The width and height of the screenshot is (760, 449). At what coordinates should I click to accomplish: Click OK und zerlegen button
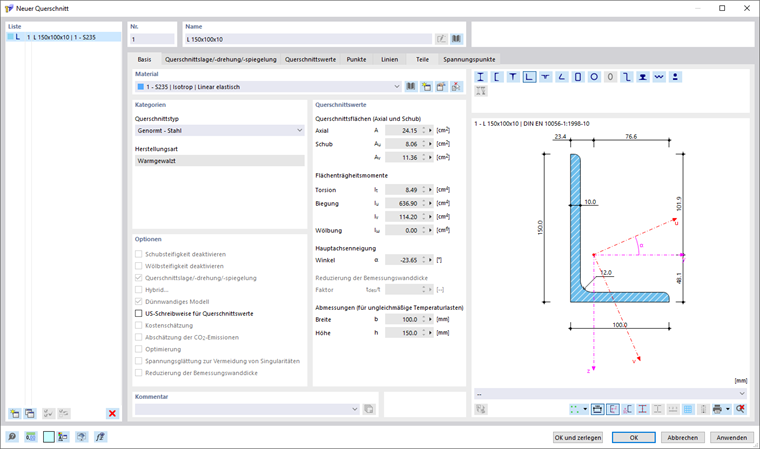[578, 437]
